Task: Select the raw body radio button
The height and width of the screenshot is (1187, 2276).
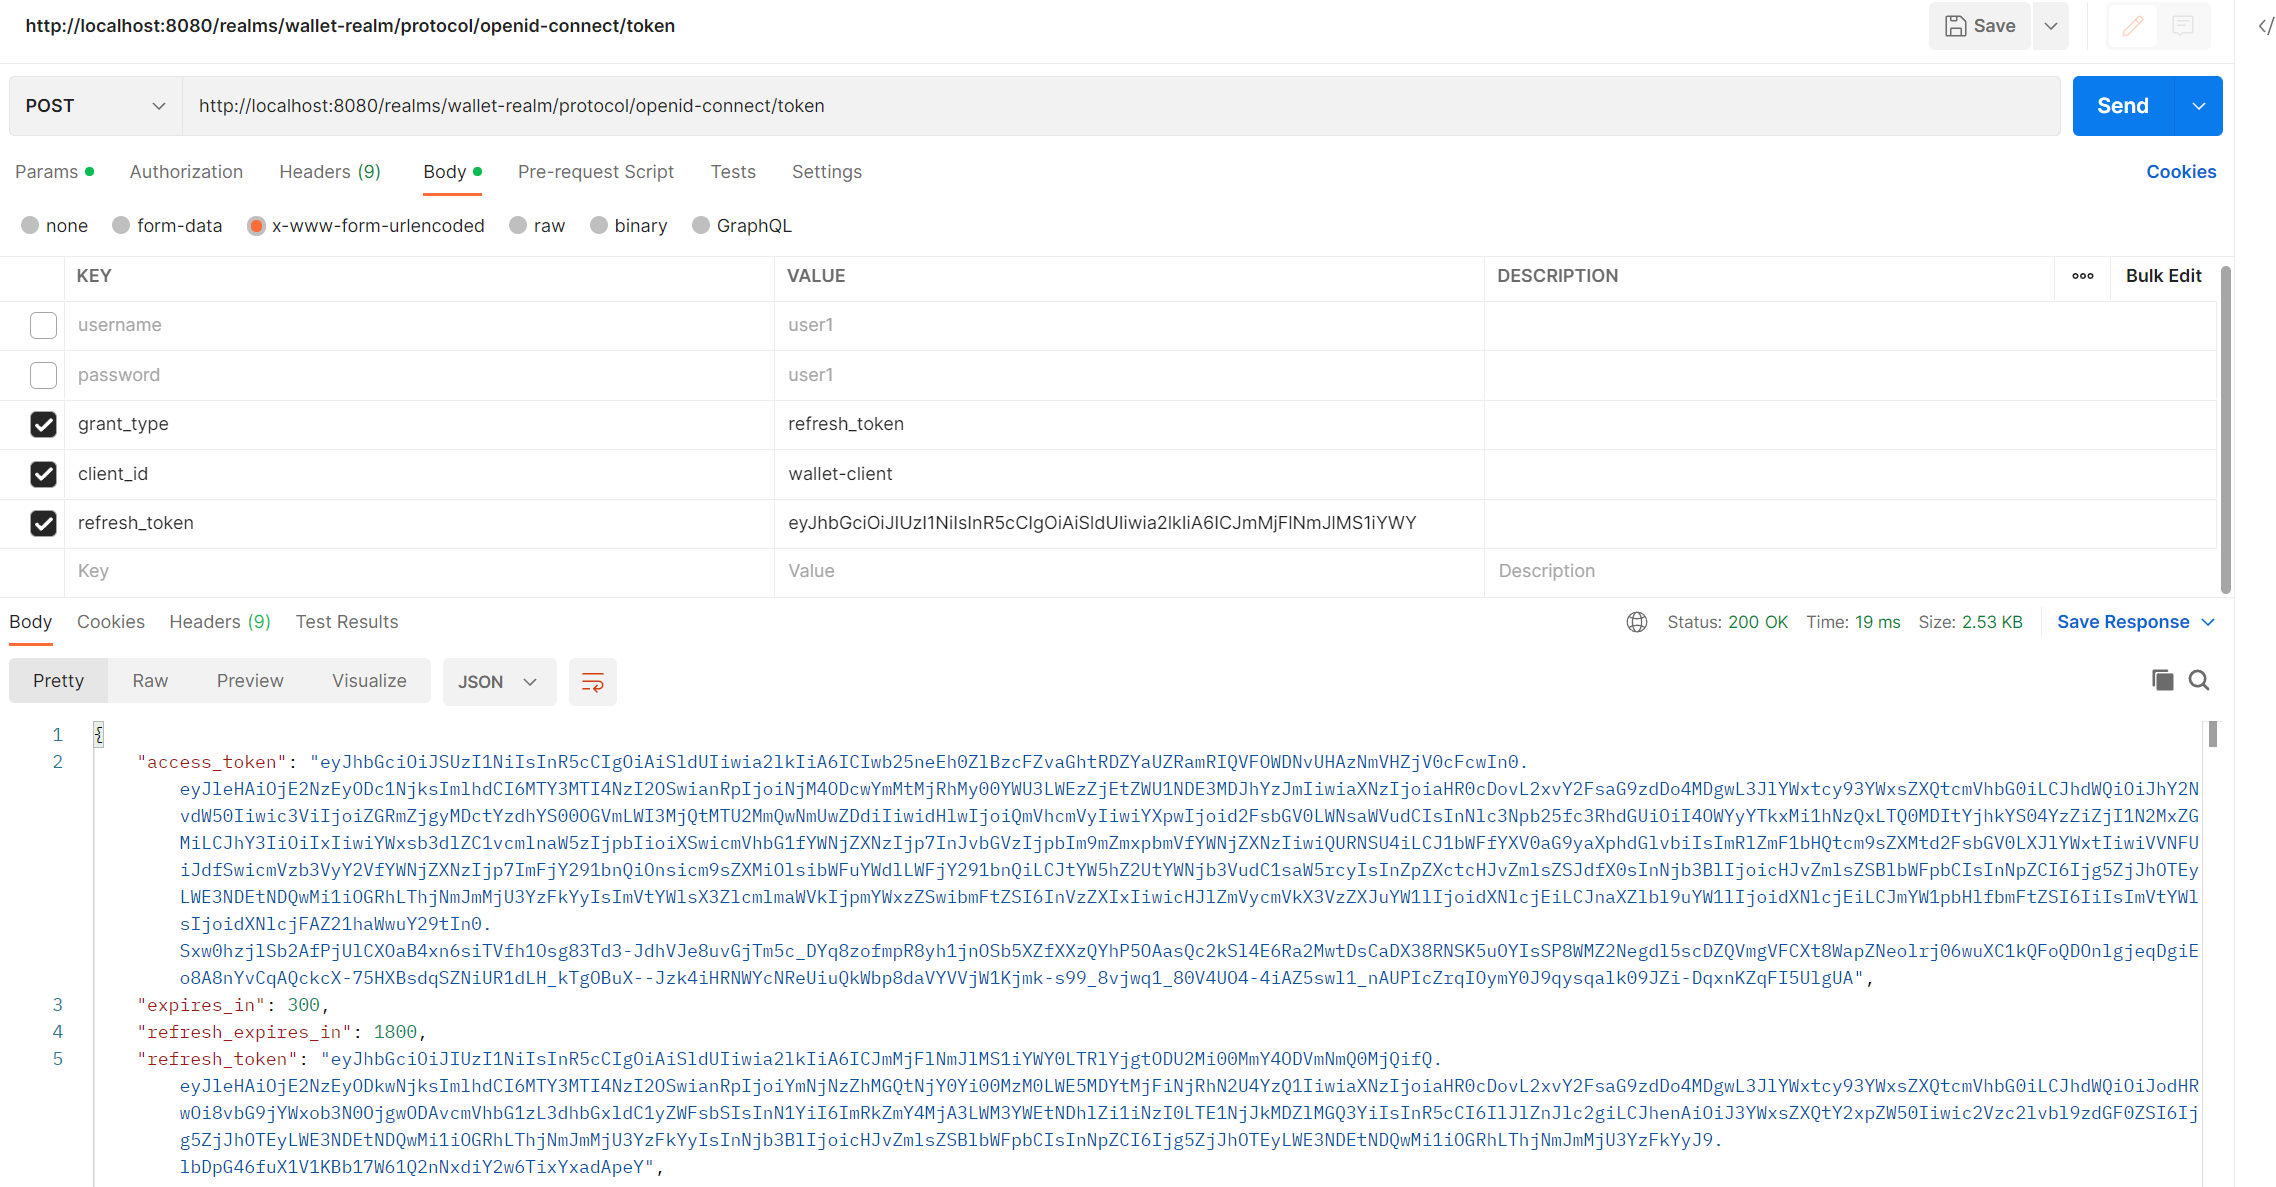Action: point(518,226)
